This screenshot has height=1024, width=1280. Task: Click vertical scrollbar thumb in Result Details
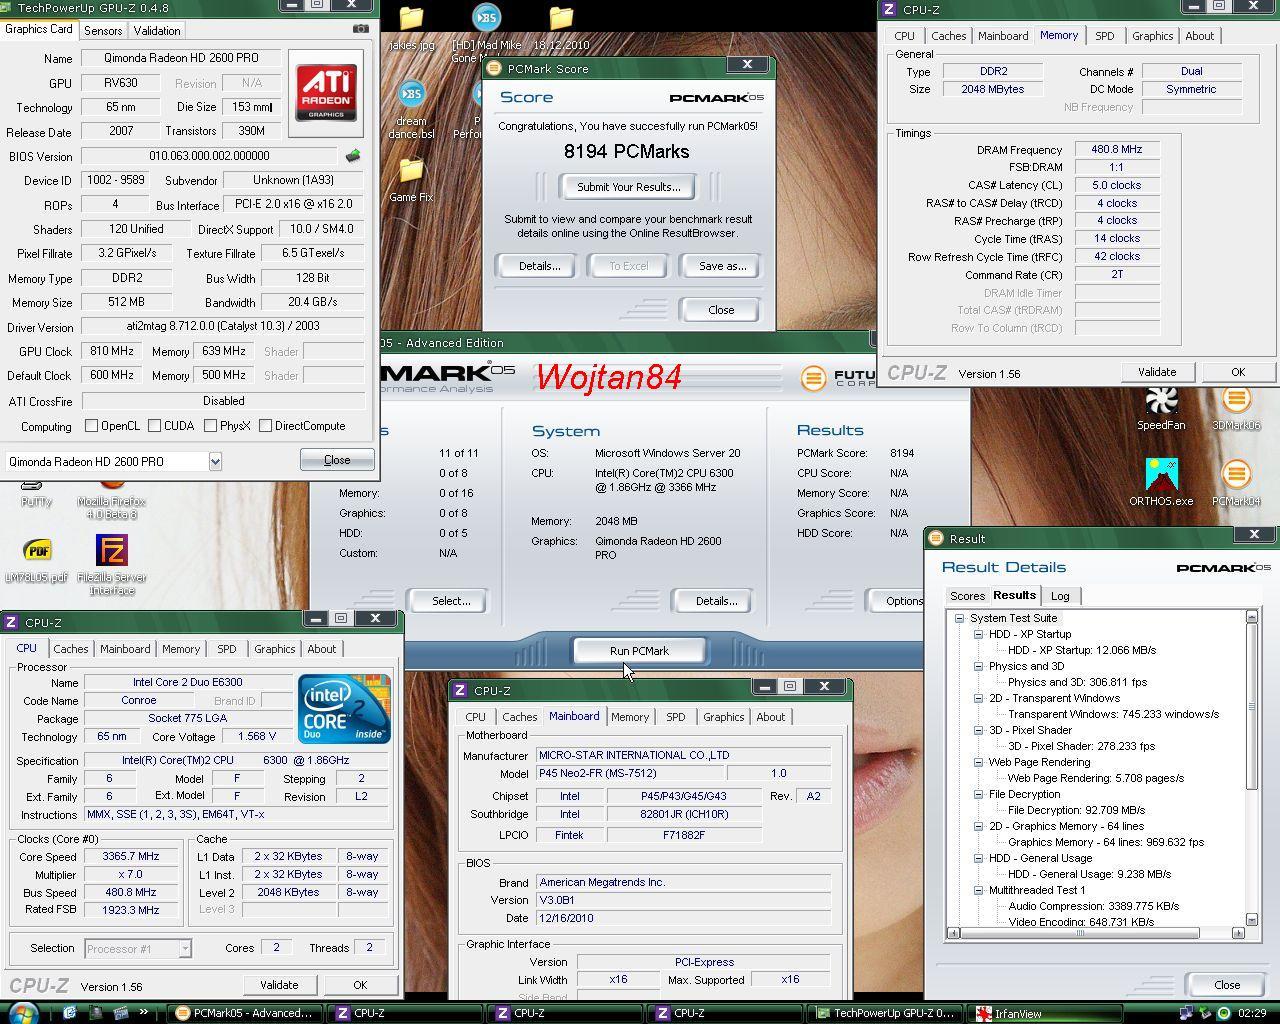(1251, 707)
